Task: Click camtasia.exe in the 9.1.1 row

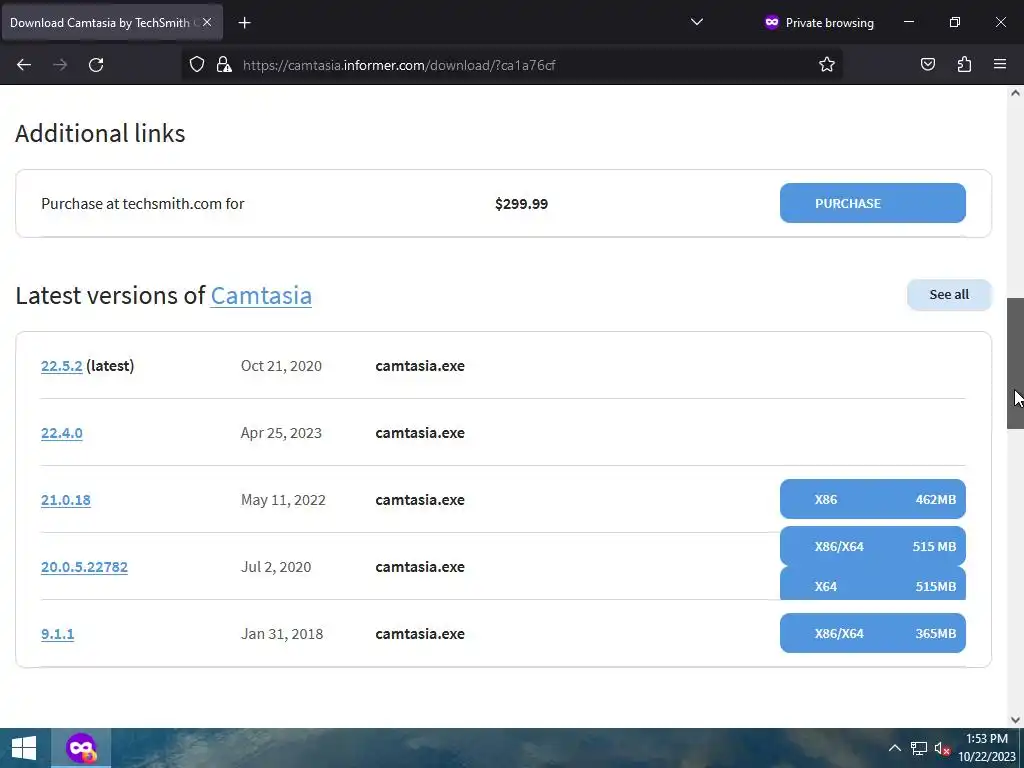Action: point(420,634)
